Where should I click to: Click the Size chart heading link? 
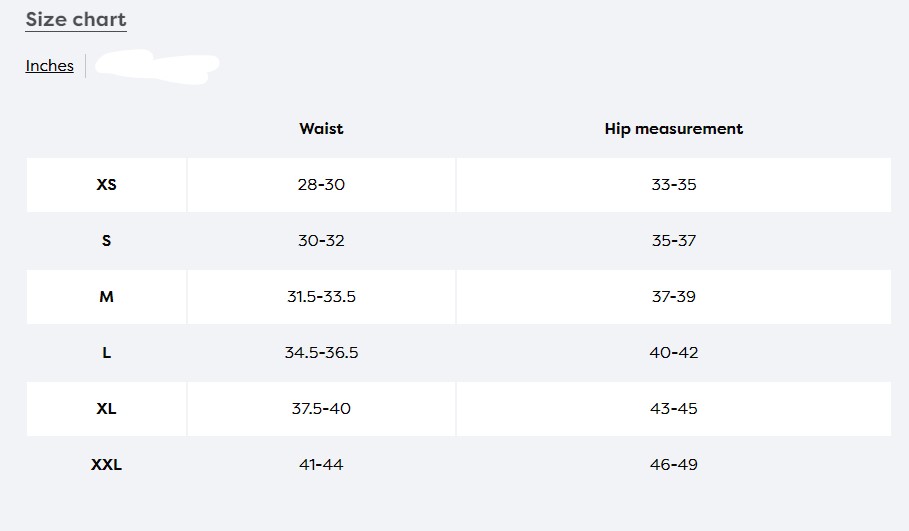point(76,19)
